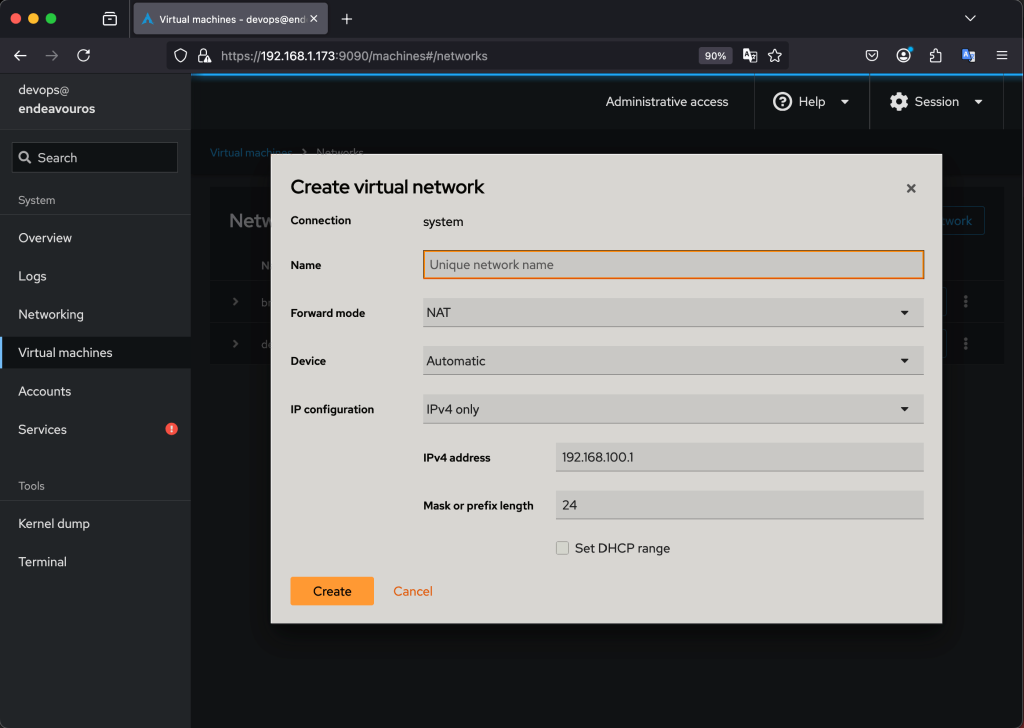
Task: Open Services from the sidebar
Action: tap(43, 429)
